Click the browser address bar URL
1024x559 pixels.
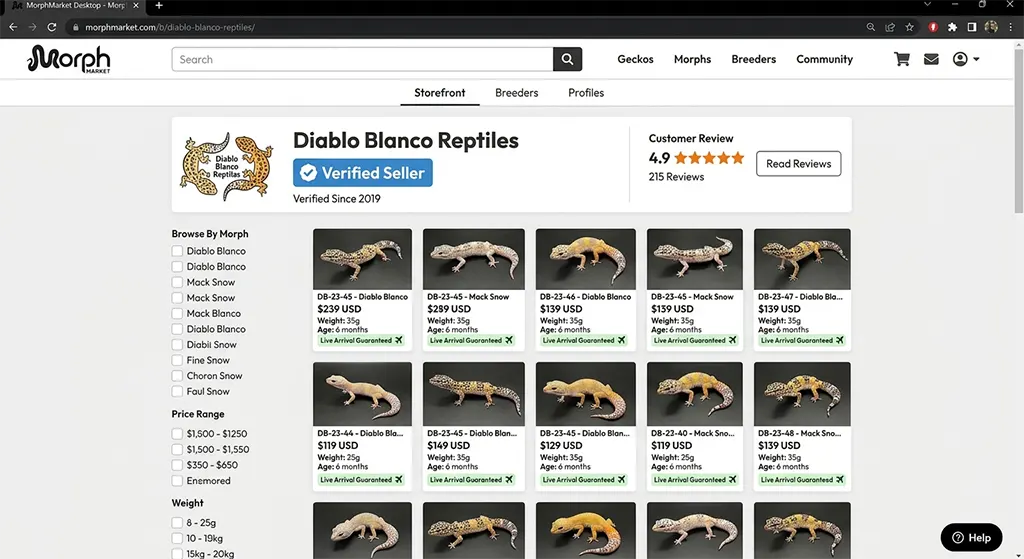click(170, 27)
